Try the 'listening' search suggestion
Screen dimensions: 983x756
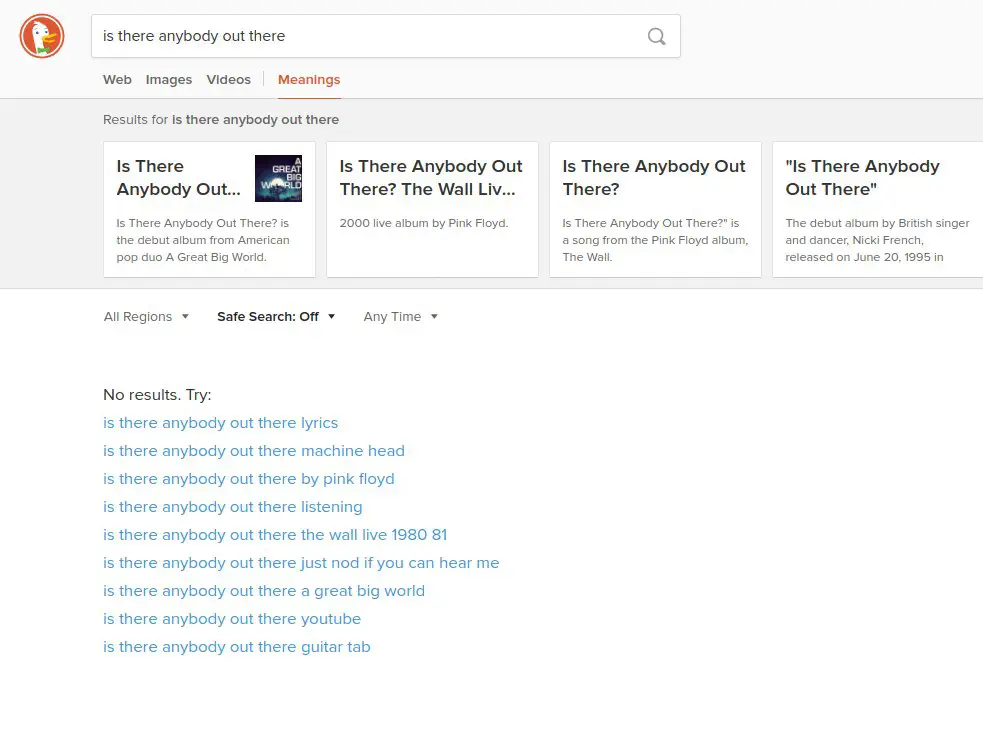[x=233, y=507]
